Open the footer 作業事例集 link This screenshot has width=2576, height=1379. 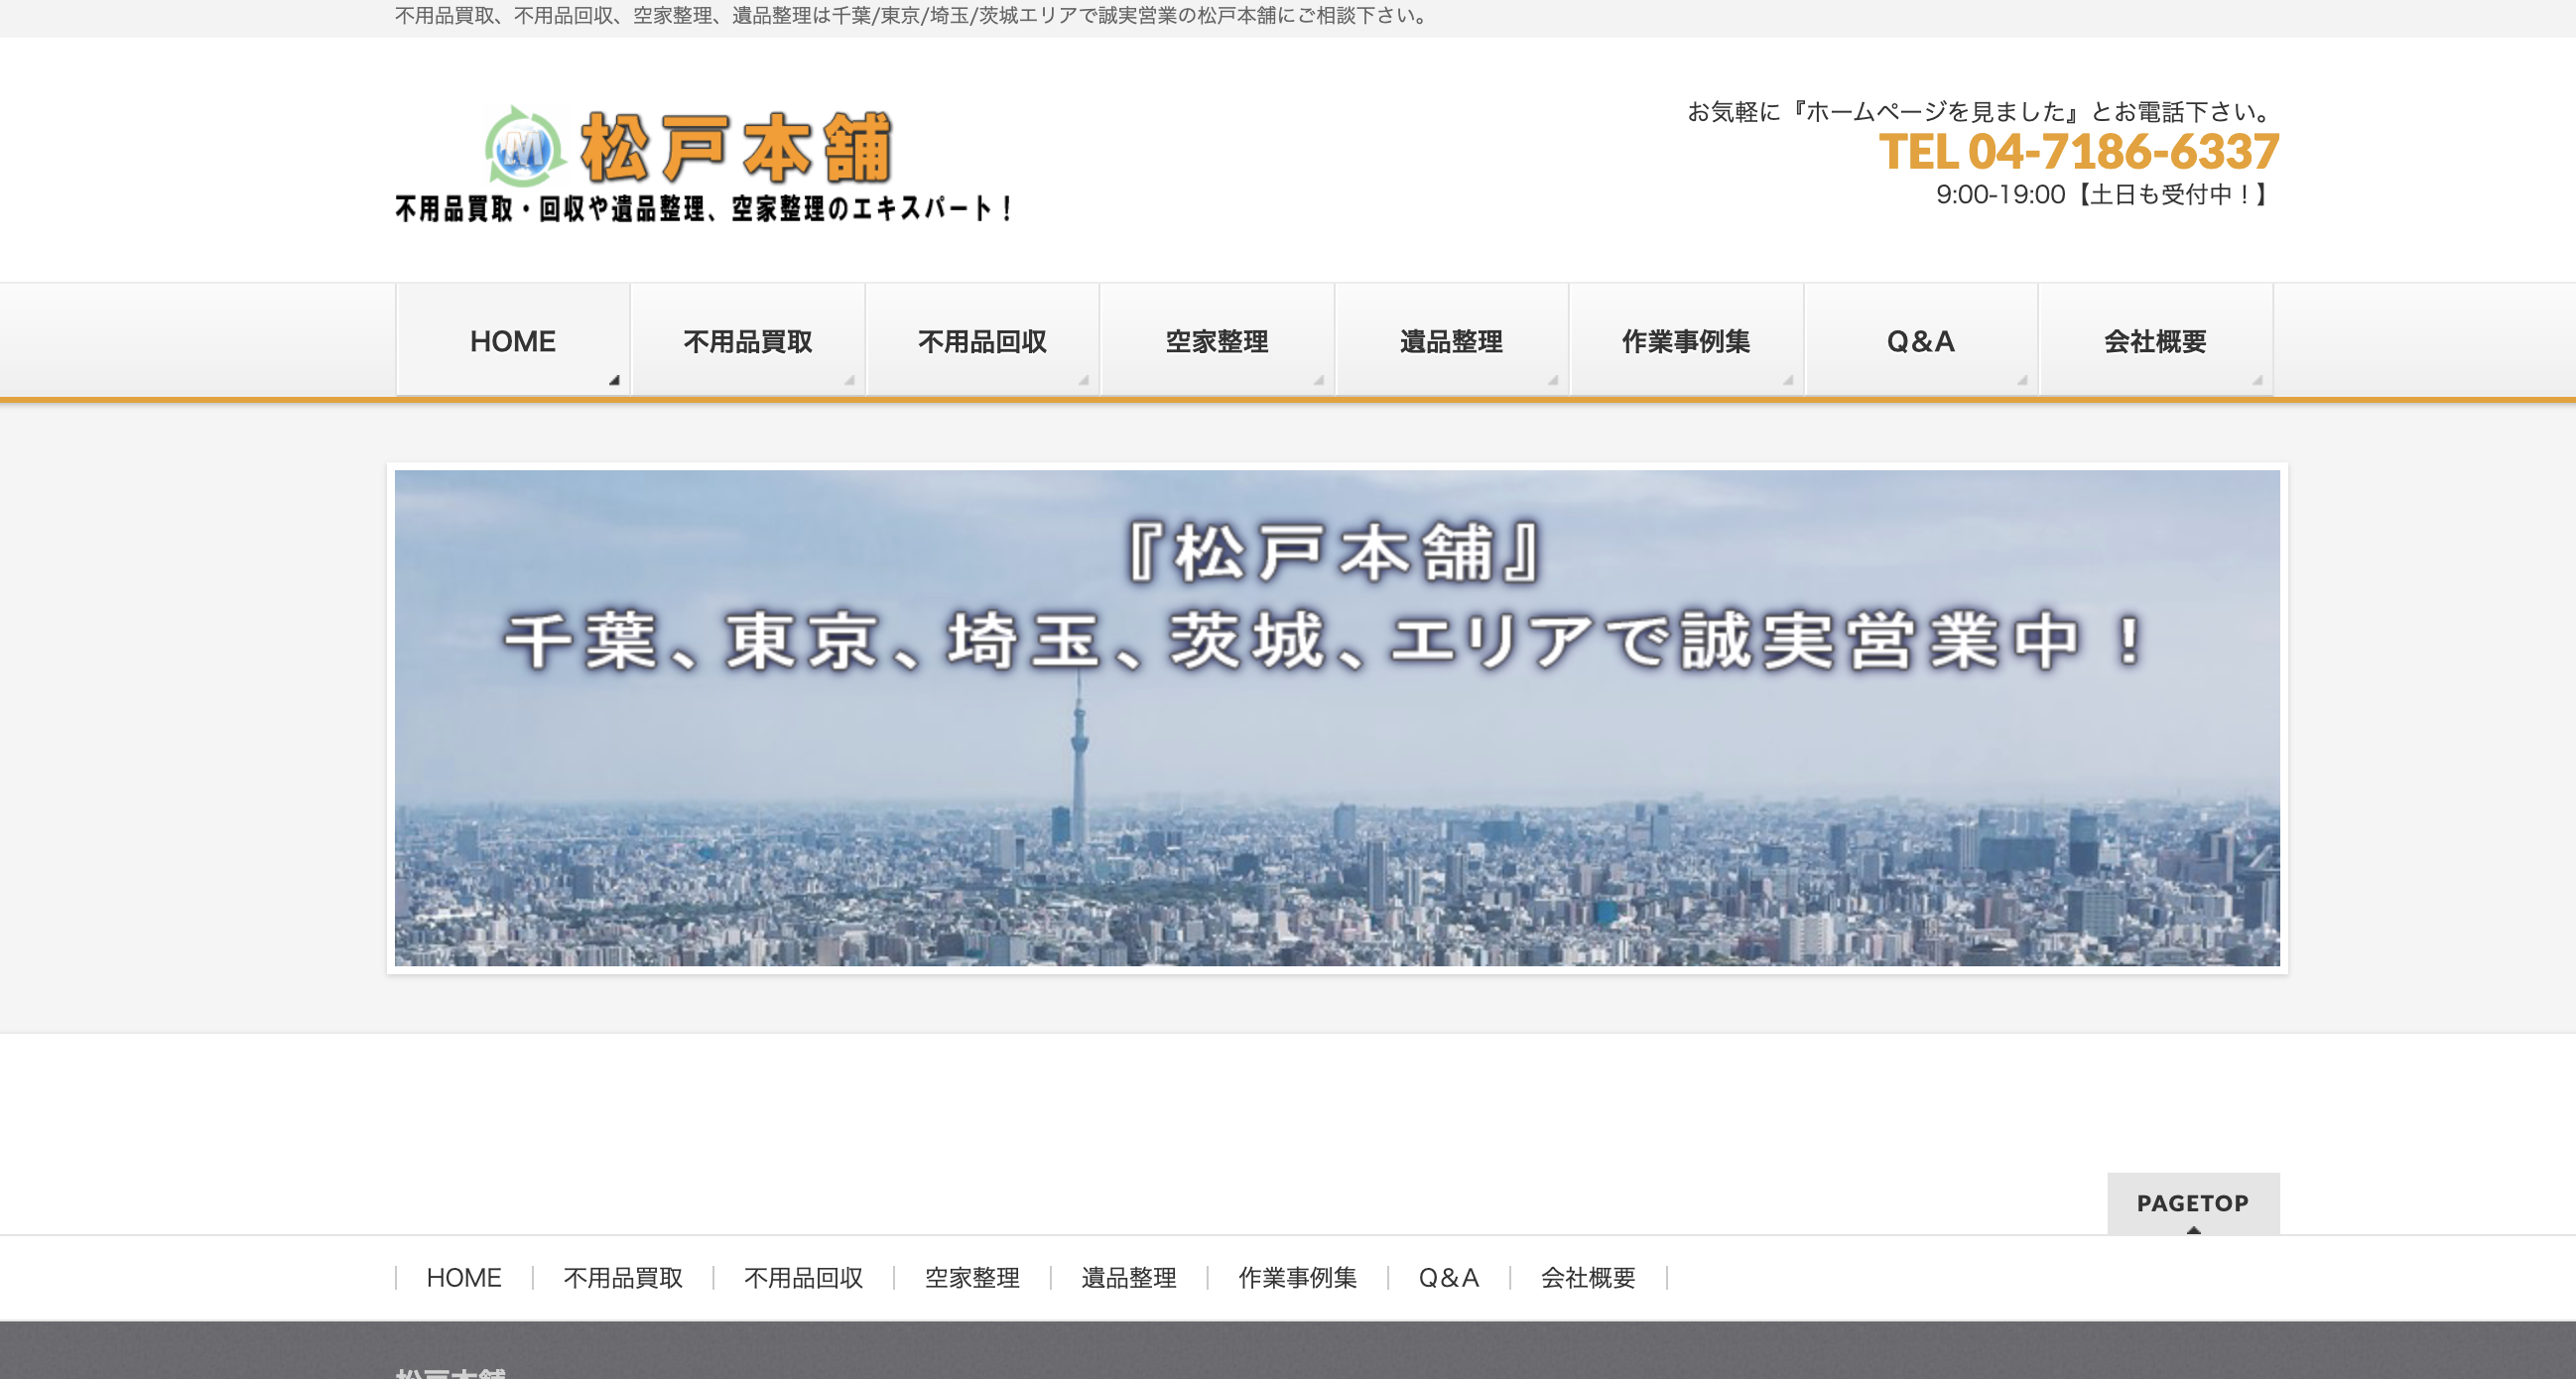(1297, 1277)
